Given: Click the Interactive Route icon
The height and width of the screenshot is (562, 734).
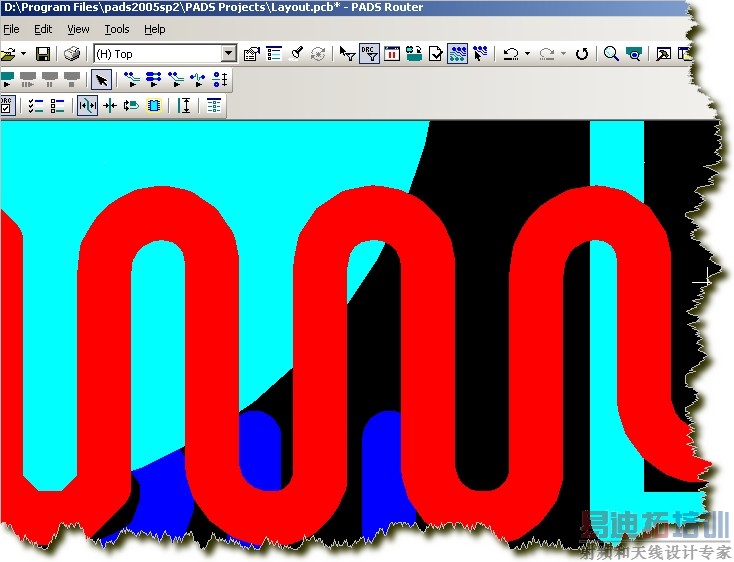Looking at the screenshot, I should pos(132,80).
